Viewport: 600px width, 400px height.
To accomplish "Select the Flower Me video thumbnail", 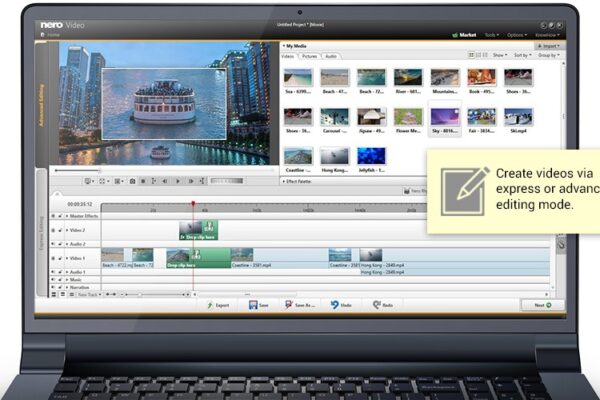I will tap(408, 117).
